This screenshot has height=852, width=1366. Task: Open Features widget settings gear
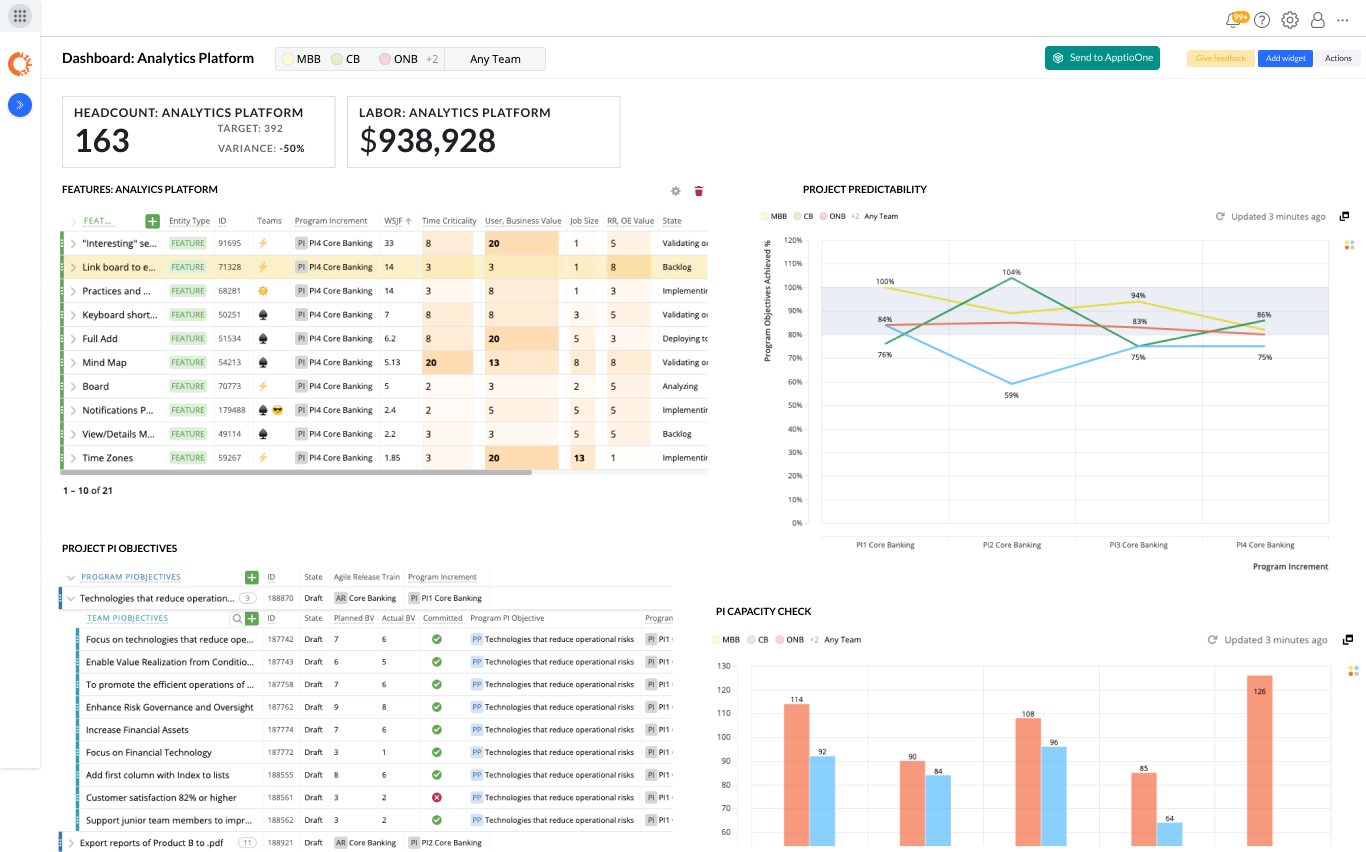675,191
